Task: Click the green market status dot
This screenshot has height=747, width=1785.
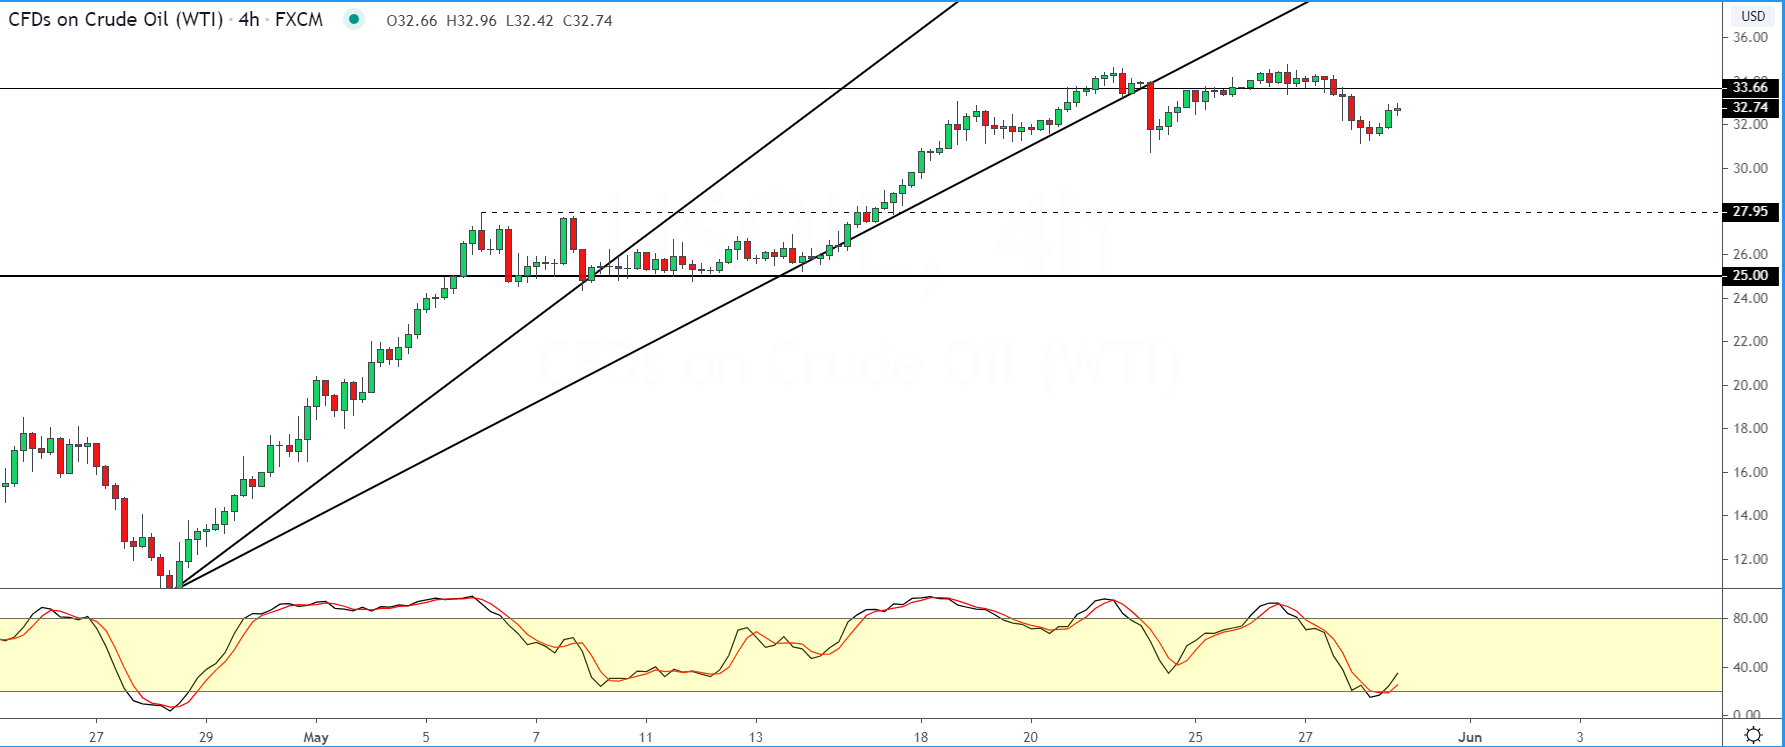Action: (x=353, y=19)
